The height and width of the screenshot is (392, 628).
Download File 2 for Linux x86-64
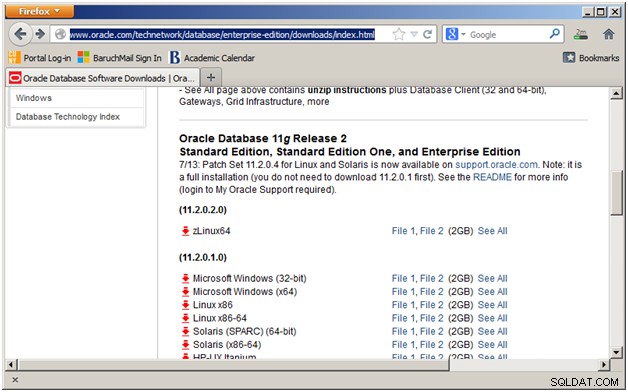[x=432, y=318]
